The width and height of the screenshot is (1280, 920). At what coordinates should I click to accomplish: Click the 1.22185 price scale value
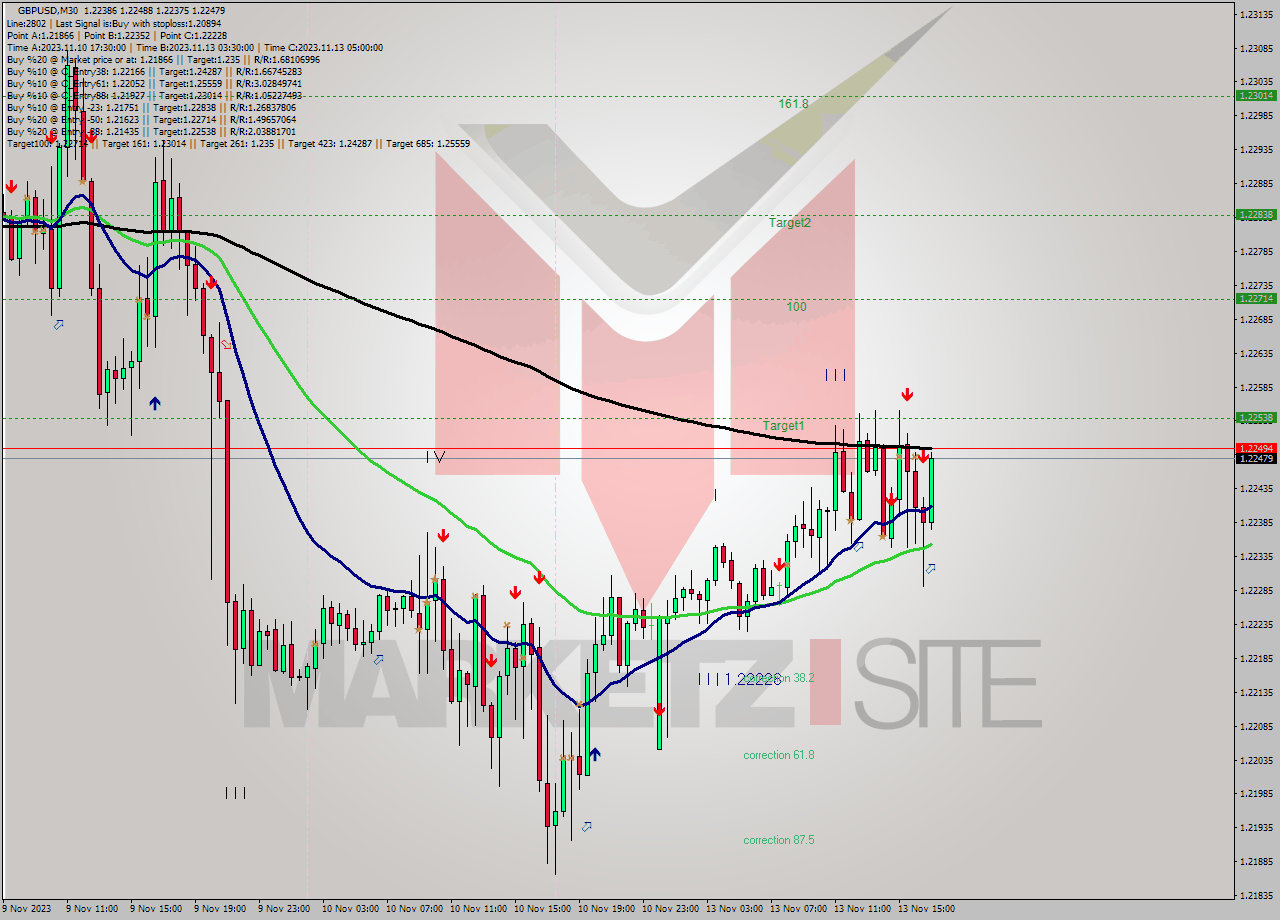pos(1255,658)
